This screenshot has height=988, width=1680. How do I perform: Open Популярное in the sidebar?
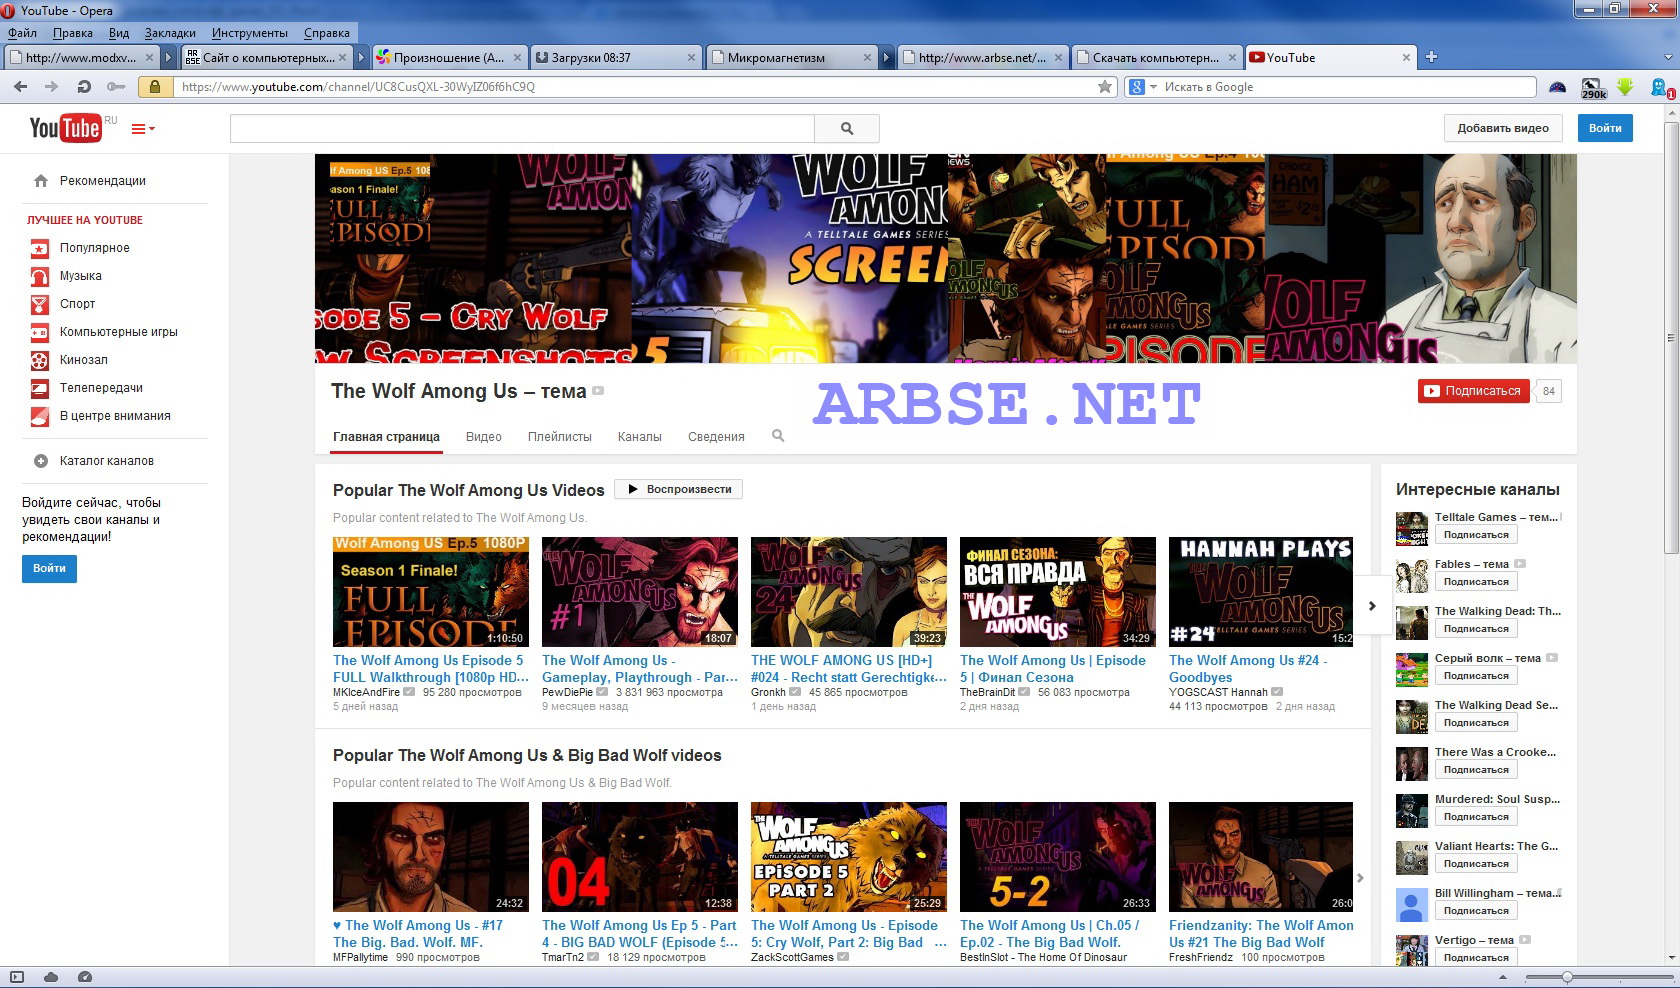coord(94,248)
